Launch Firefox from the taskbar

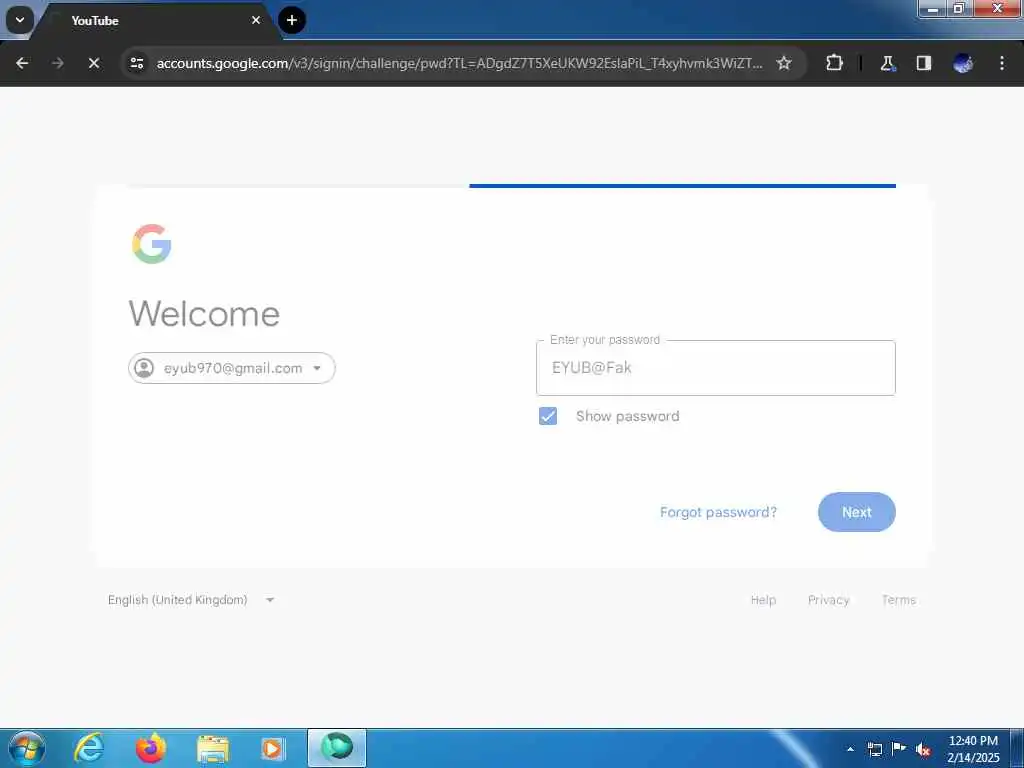pos(151,748)
